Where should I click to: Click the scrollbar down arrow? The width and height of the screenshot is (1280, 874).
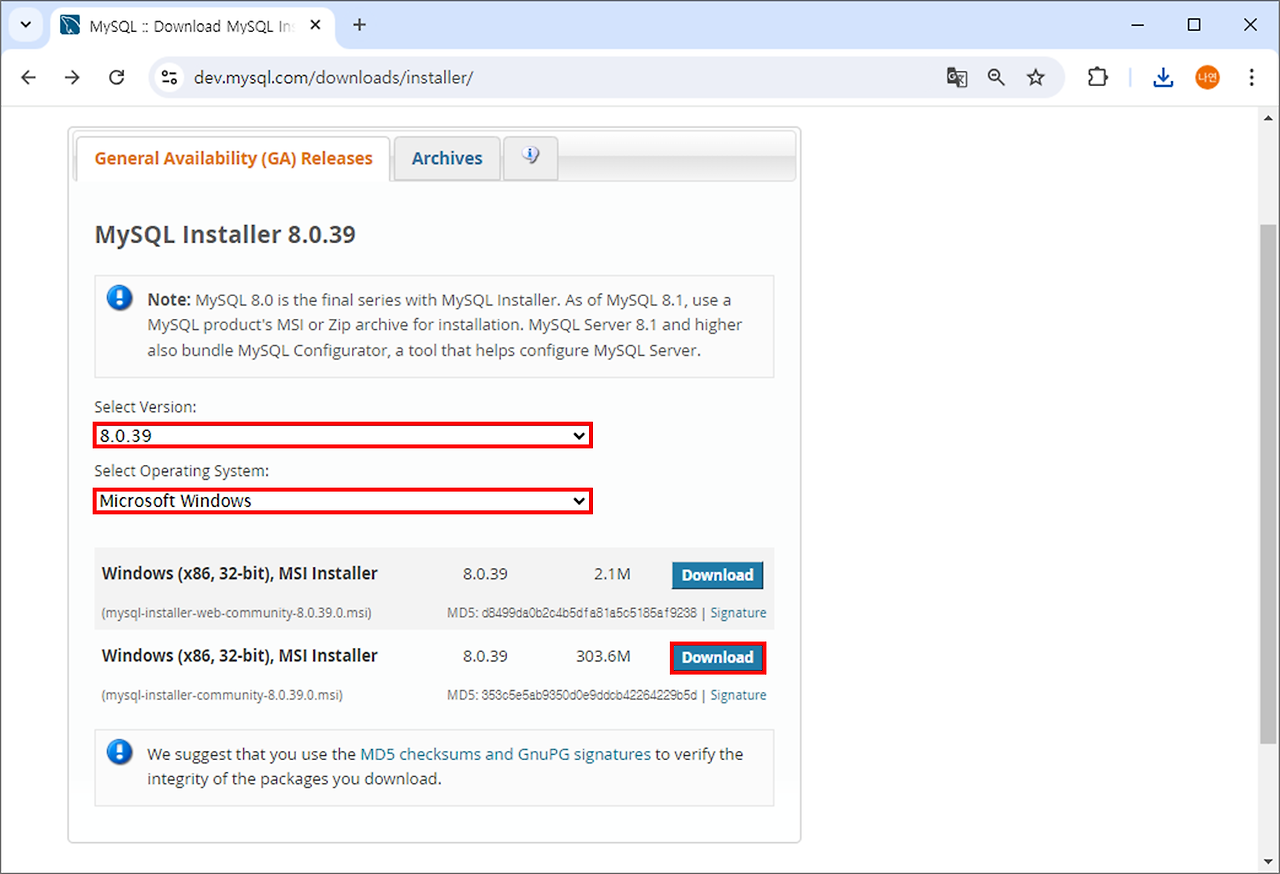coord(1267,862)
